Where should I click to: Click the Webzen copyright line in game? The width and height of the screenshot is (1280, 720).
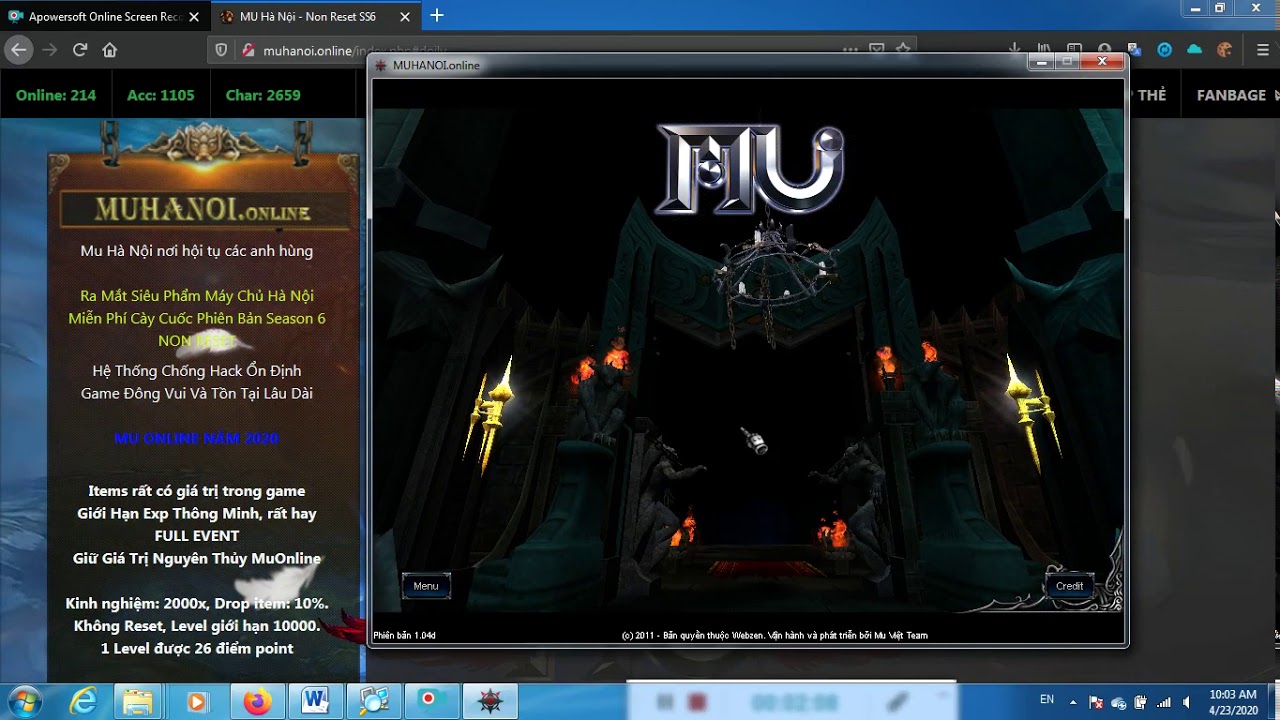click(774, 635)
